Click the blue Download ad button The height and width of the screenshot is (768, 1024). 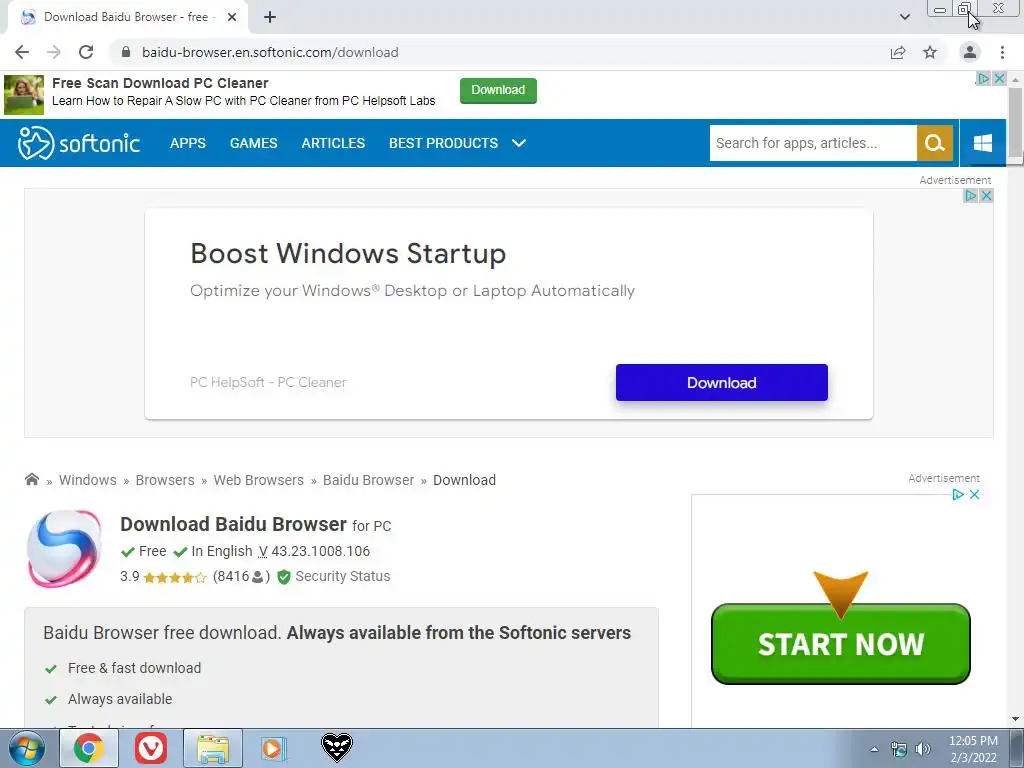[x=722, y=383]
